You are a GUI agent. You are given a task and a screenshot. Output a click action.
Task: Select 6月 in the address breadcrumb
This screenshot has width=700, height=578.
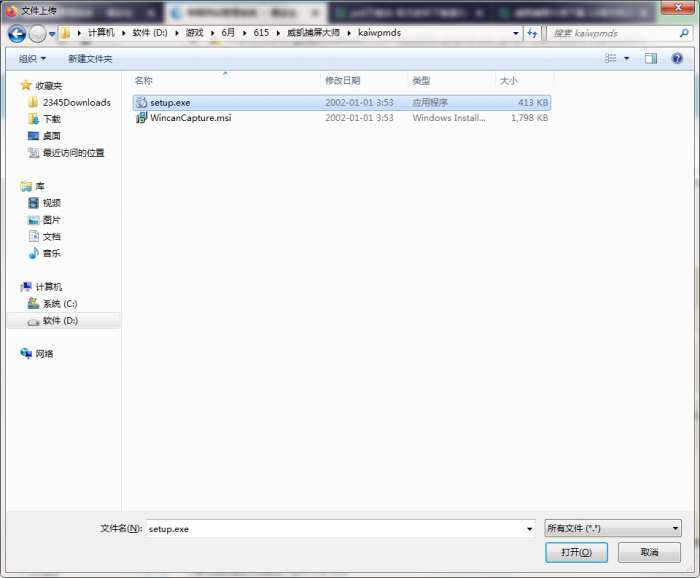point(228,33)
